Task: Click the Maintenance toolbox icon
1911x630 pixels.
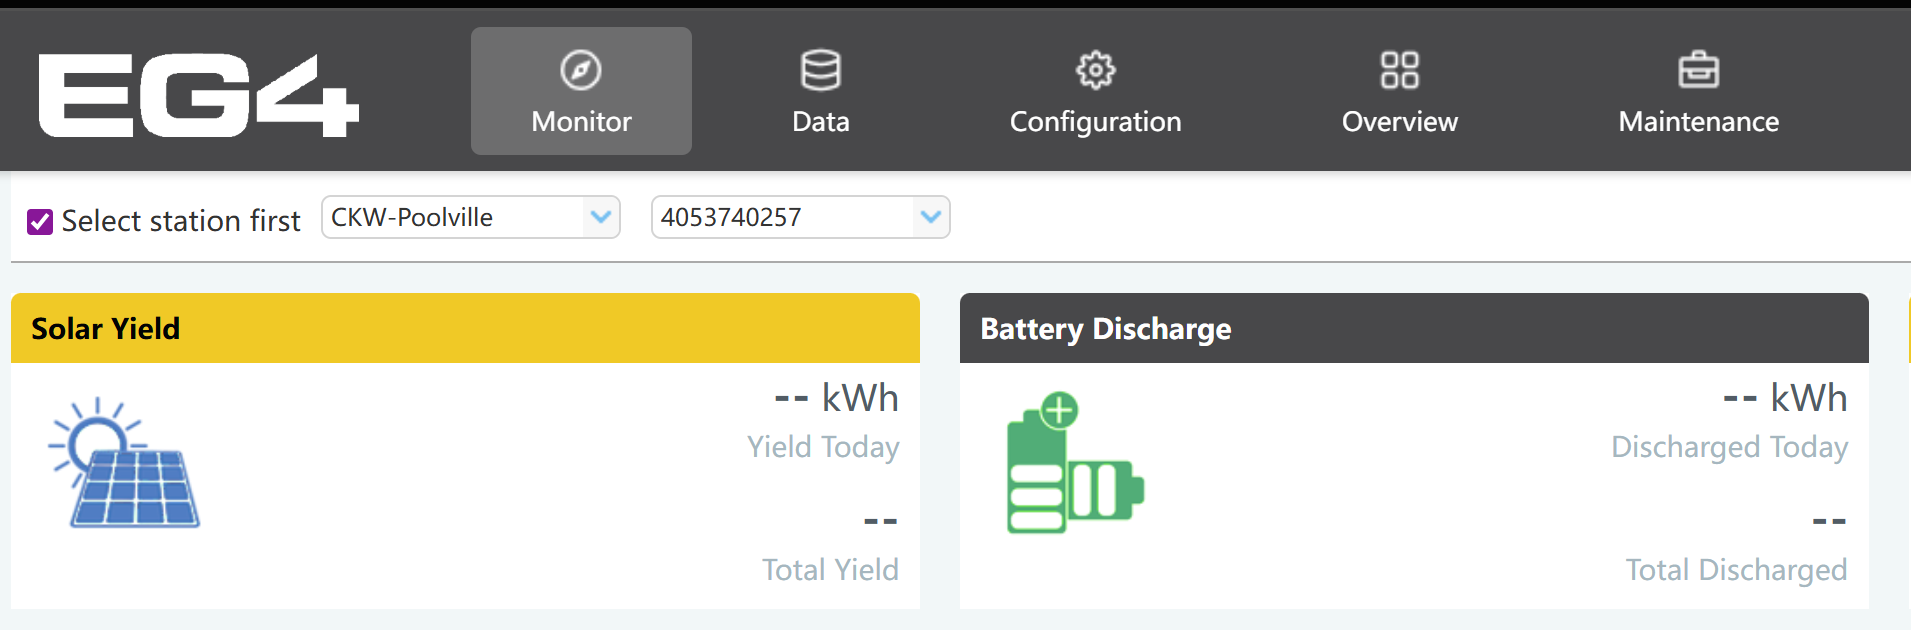Action: tap(1698, 70)
